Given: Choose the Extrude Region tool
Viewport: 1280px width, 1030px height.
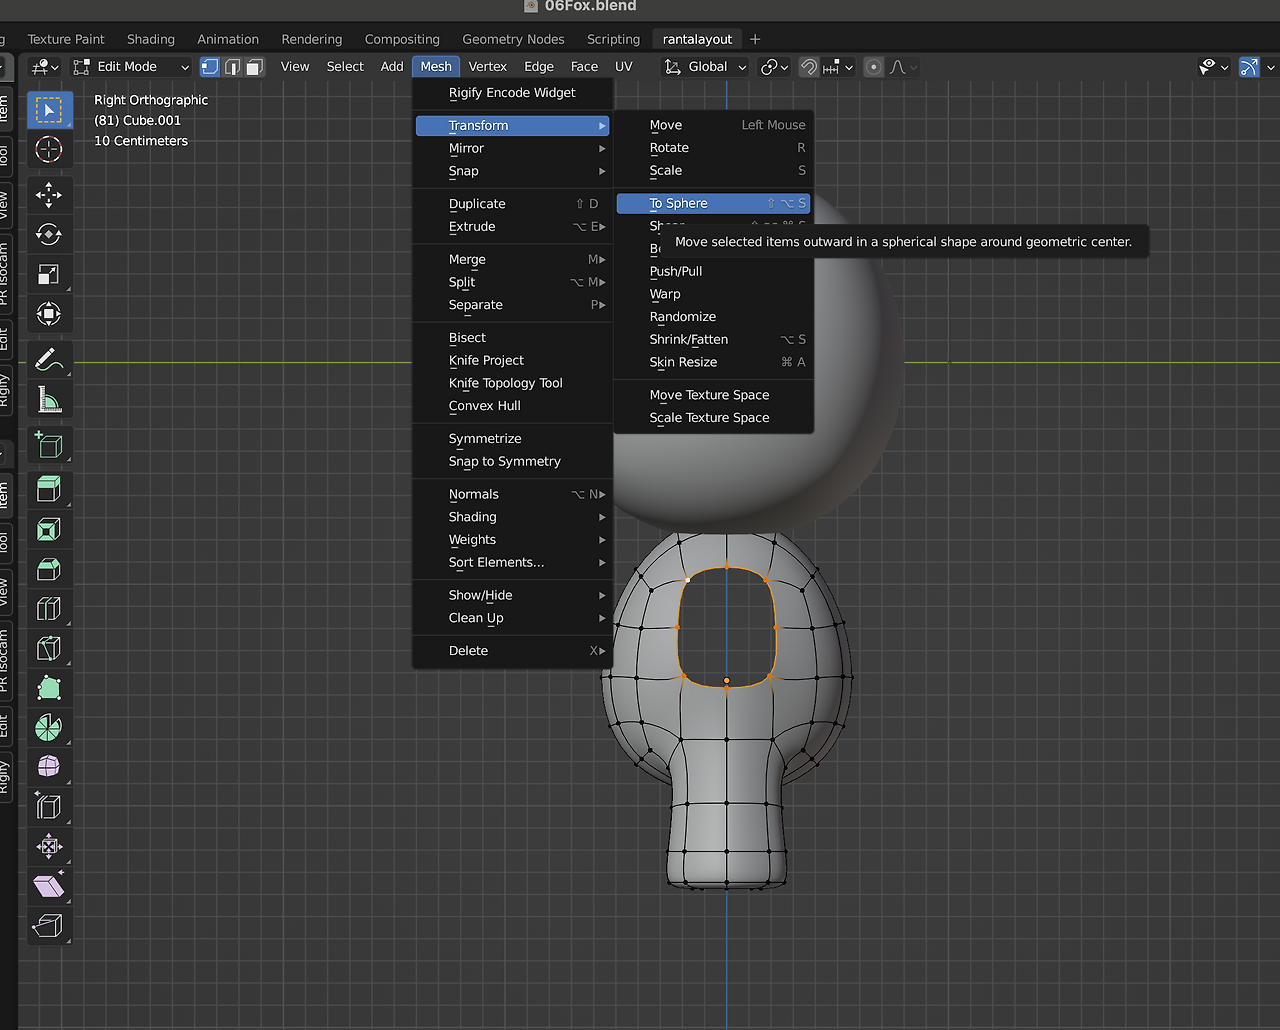Looking at the screenshot, I should 48,489.
